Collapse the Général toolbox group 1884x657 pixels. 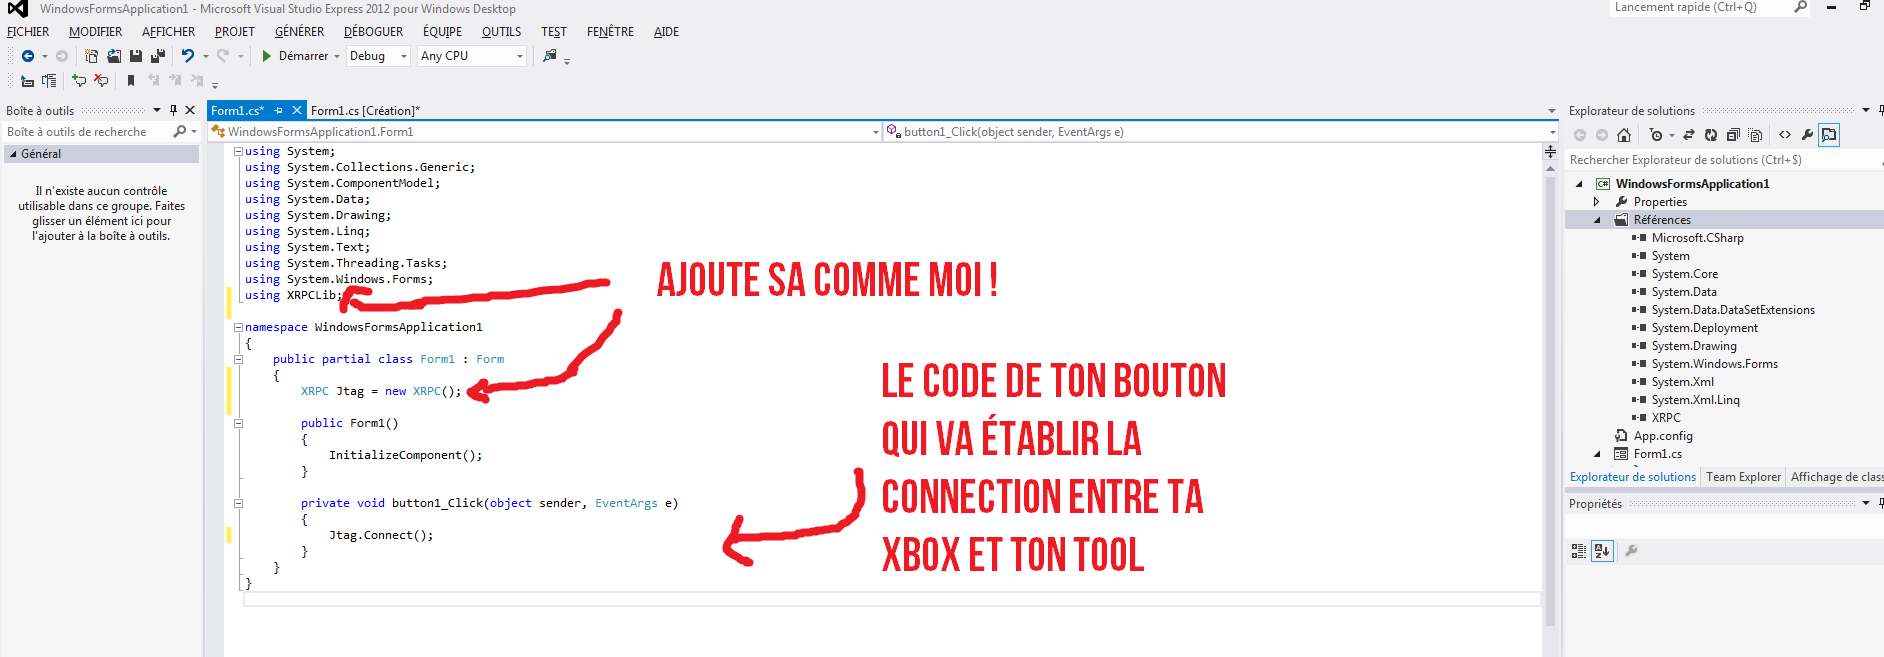click(13, 154)
